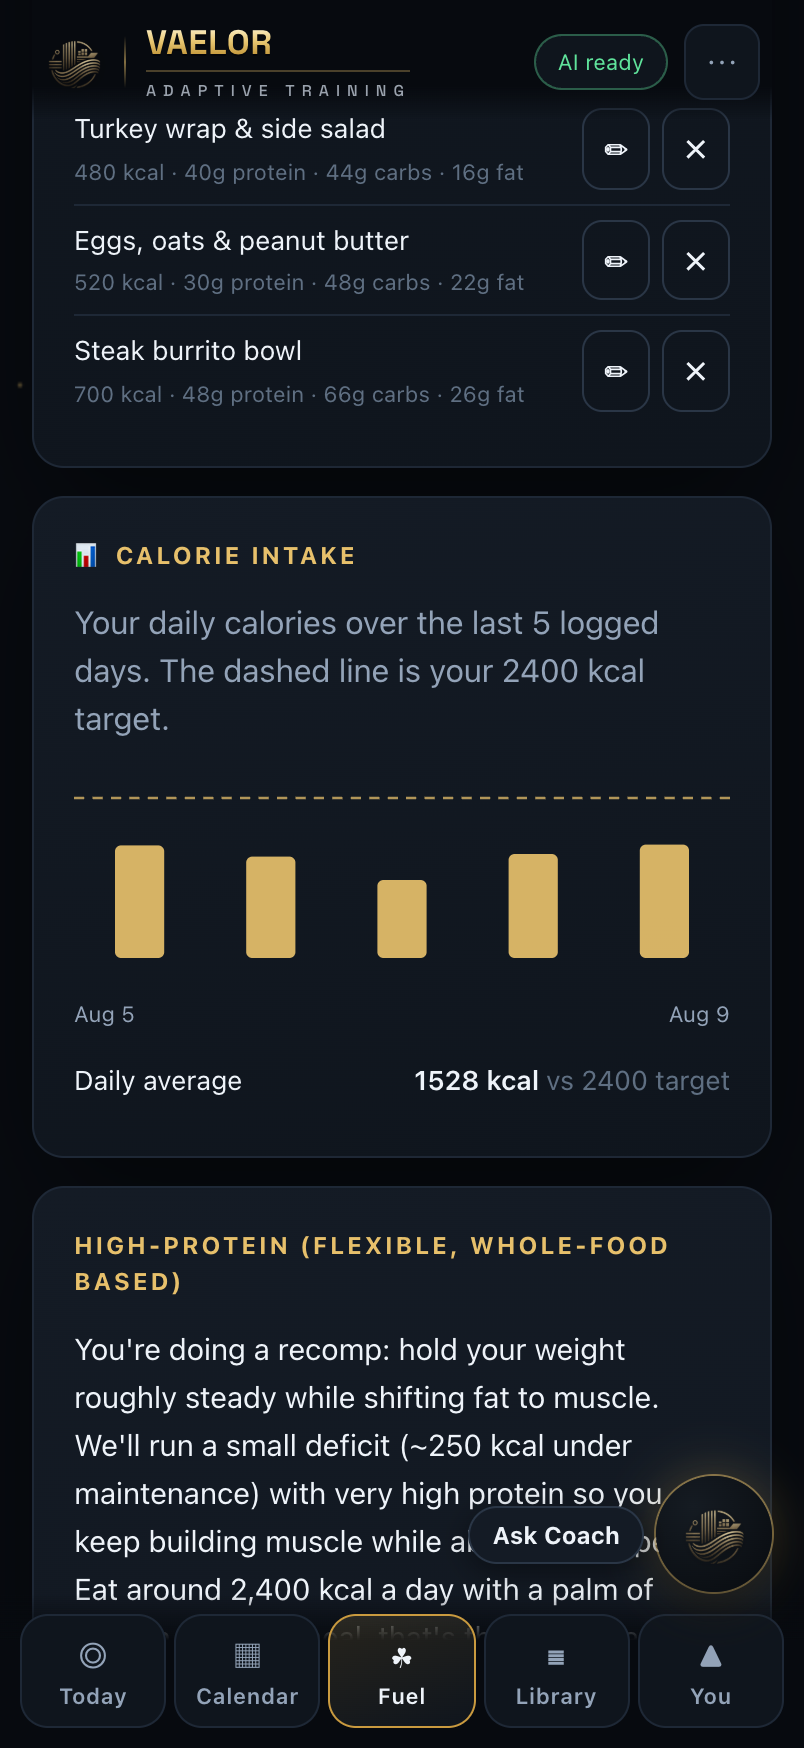Screen dimensions: 804x1748
Task: Open the floating coach avatar button
Action: pyautogui.click(x=714, y=1534)
